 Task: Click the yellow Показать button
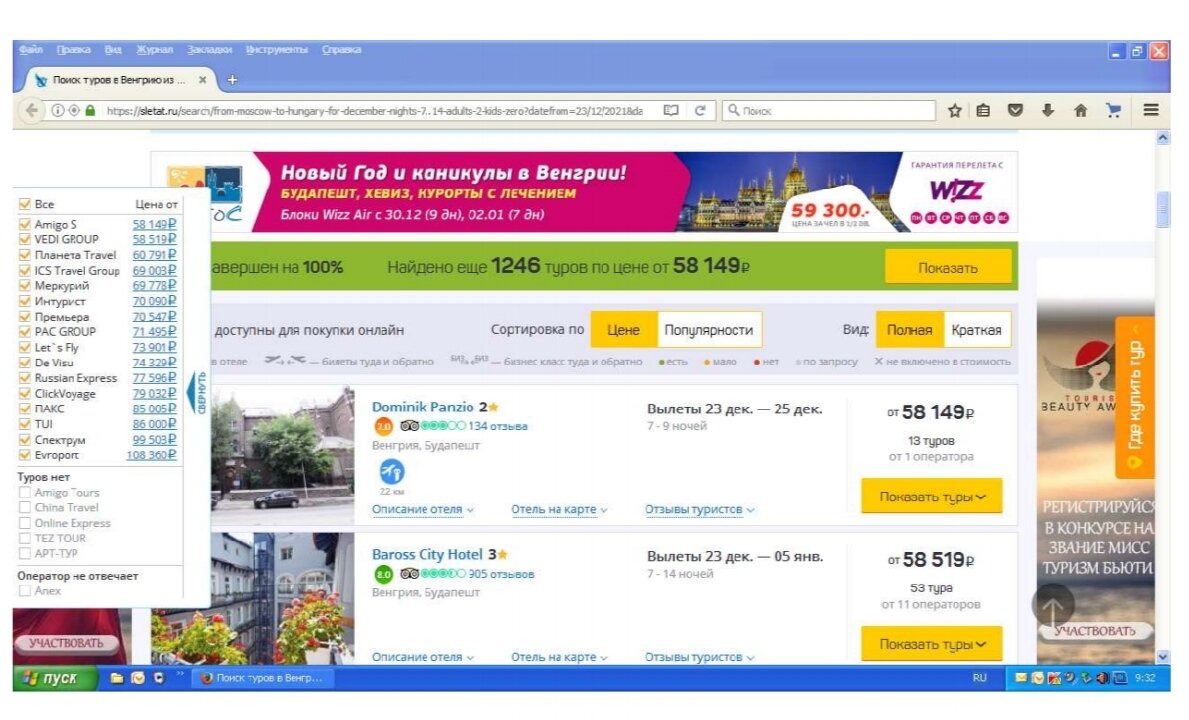pos(948,268)
